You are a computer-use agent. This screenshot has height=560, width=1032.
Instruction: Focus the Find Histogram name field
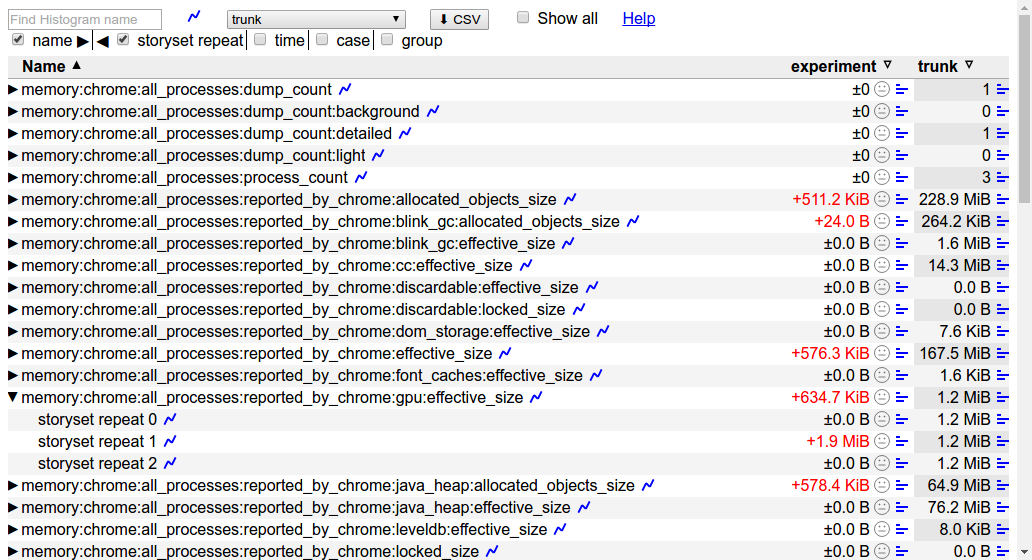85,19
